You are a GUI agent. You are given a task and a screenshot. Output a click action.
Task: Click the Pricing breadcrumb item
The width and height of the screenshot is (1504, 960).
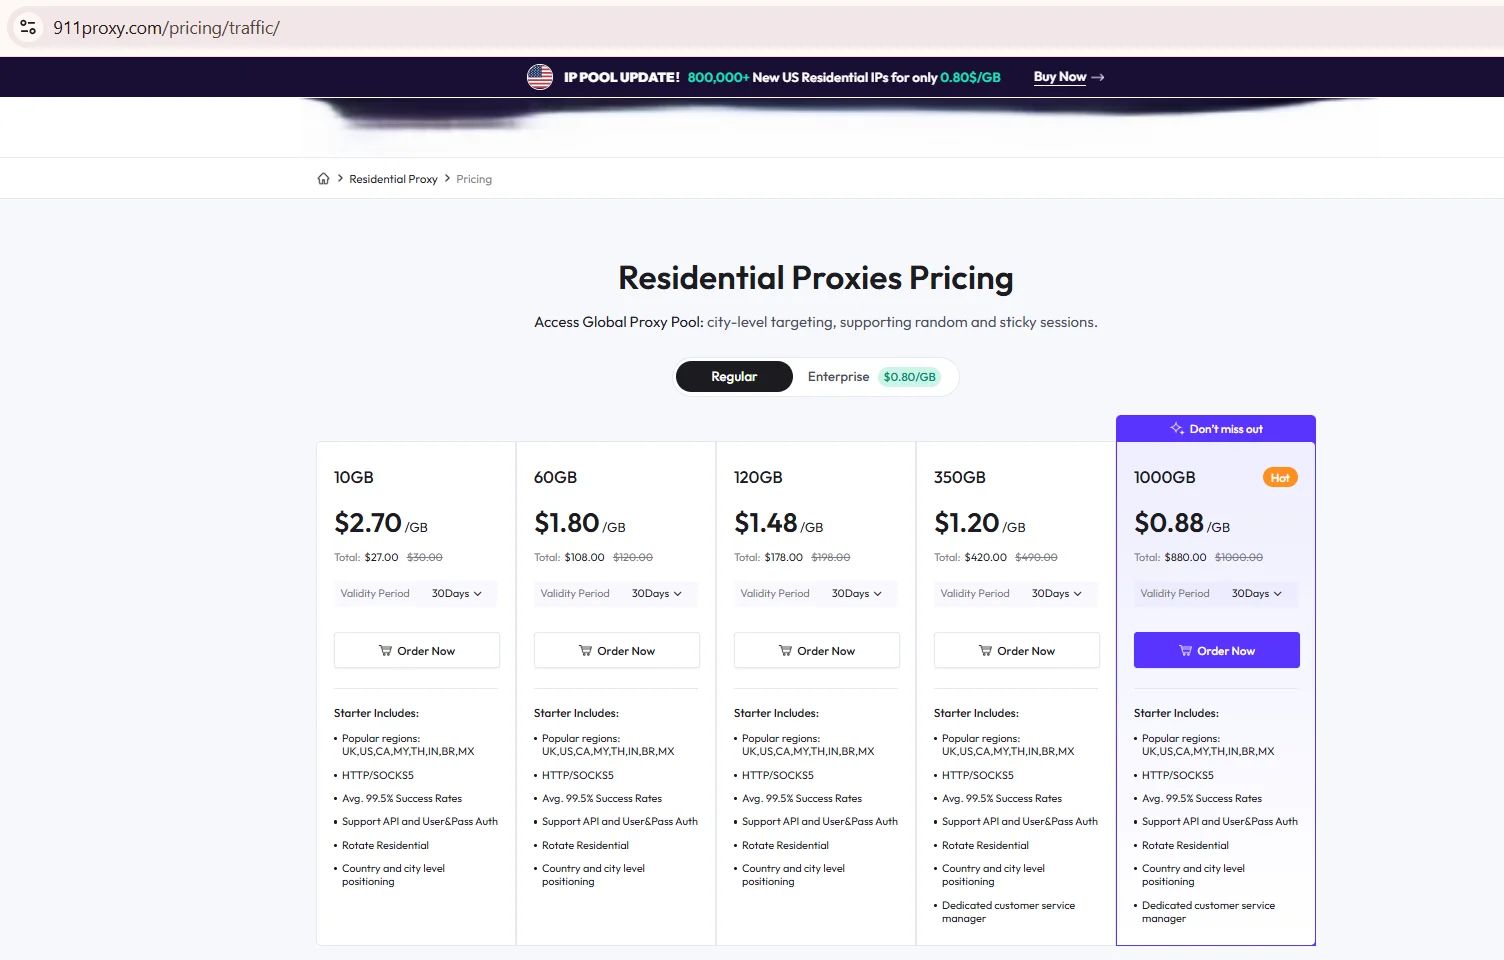coord(474,179)
